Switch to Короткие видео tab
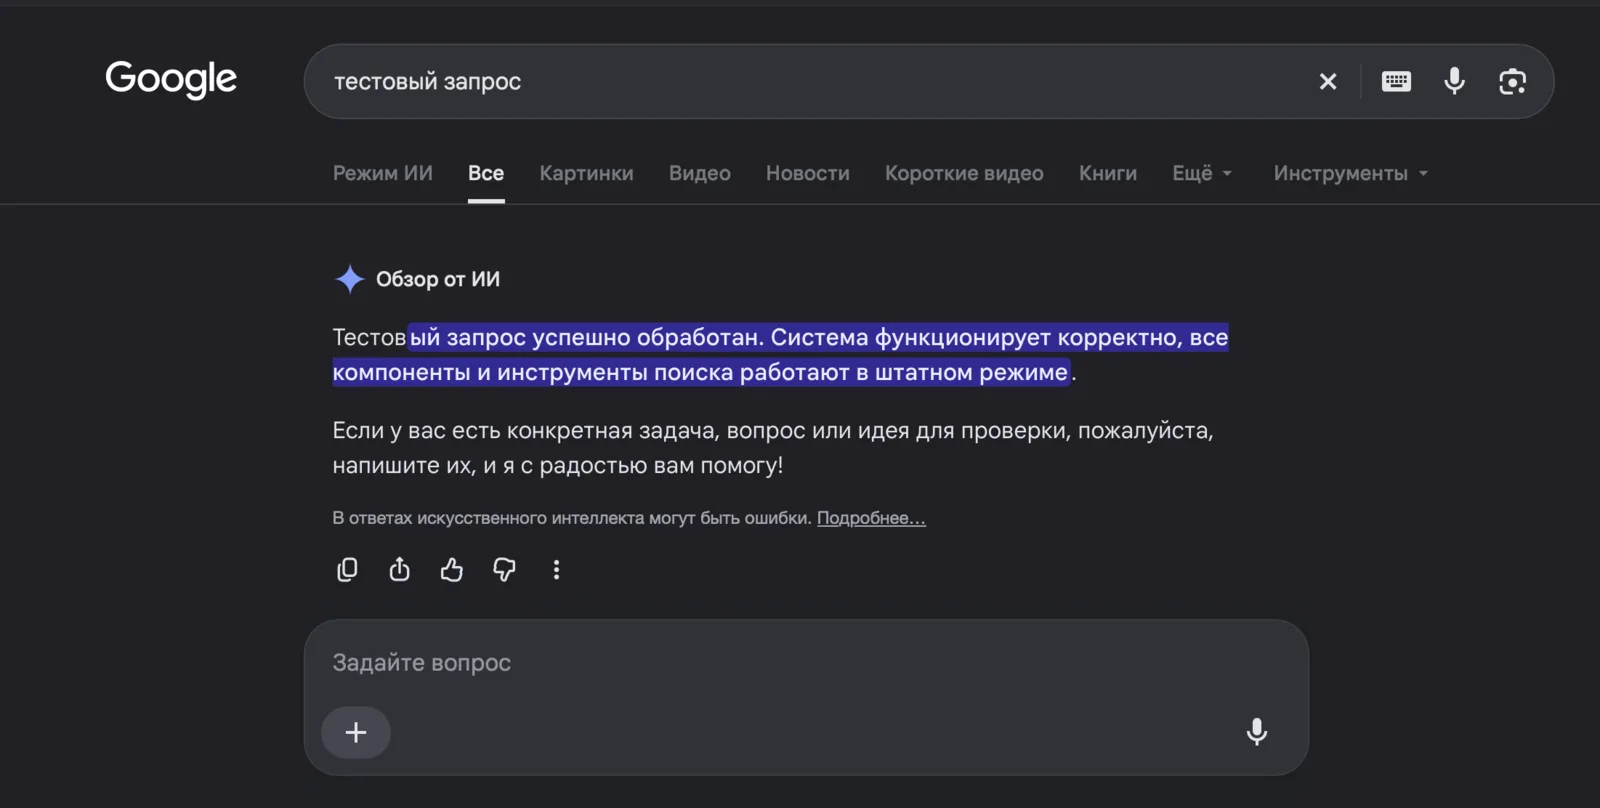Viewport: 1600px width, 808px height. pyautogui.click(x=964, y=173)
